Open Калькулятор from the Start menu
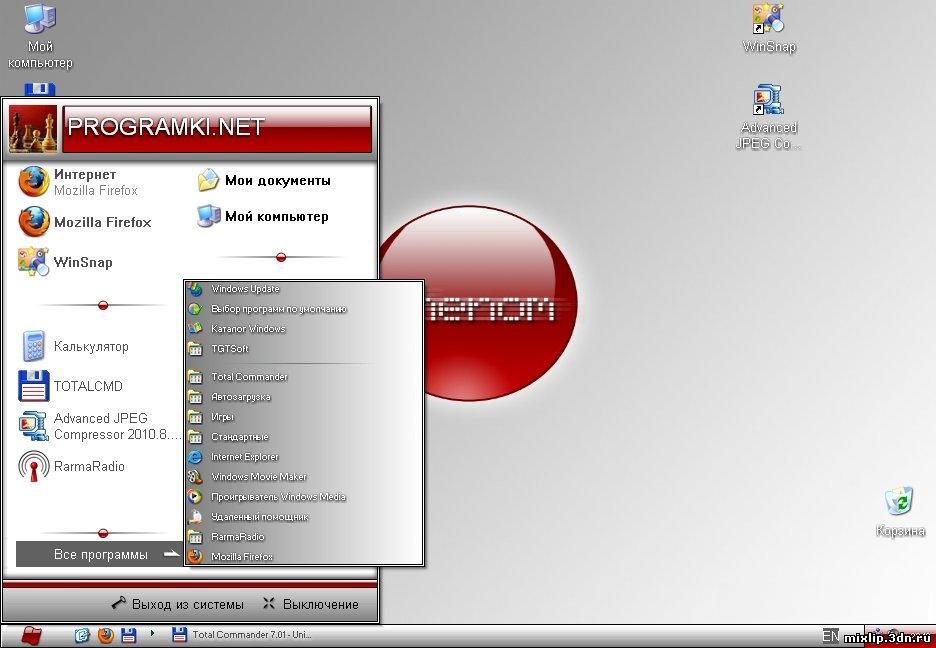 pos(73,346)
